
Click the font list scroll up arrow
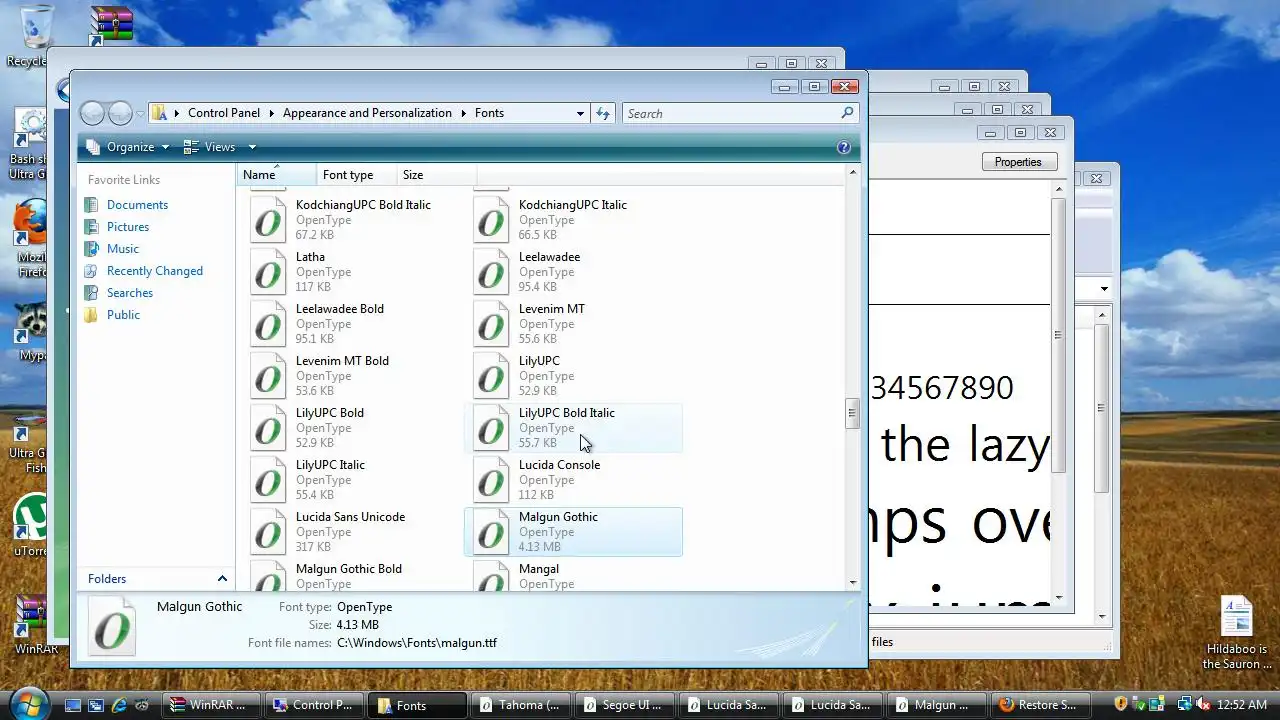[852, 173]
